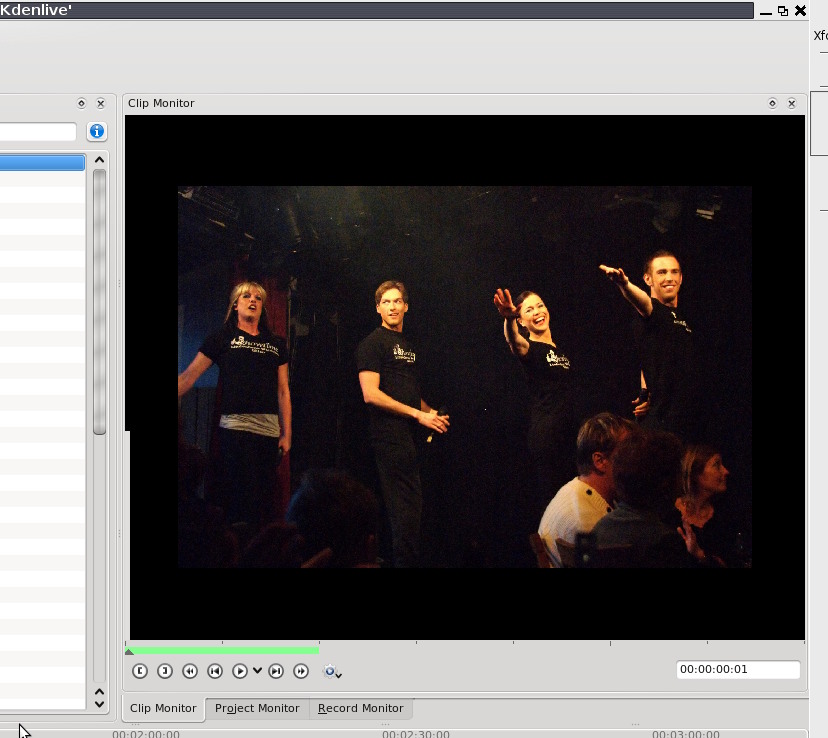Click the upper arrow at scrollbar bottom
828x738 pixels.
99,692
